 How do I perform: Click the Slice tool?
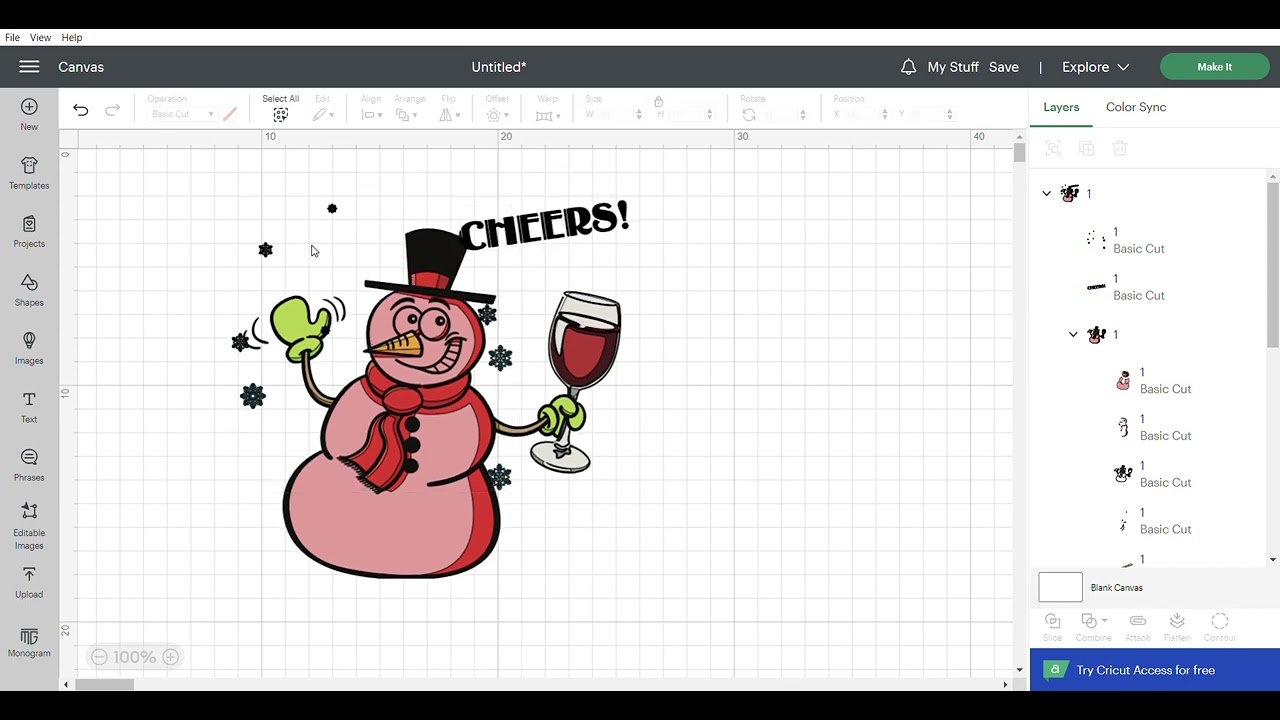point(1052,627)
